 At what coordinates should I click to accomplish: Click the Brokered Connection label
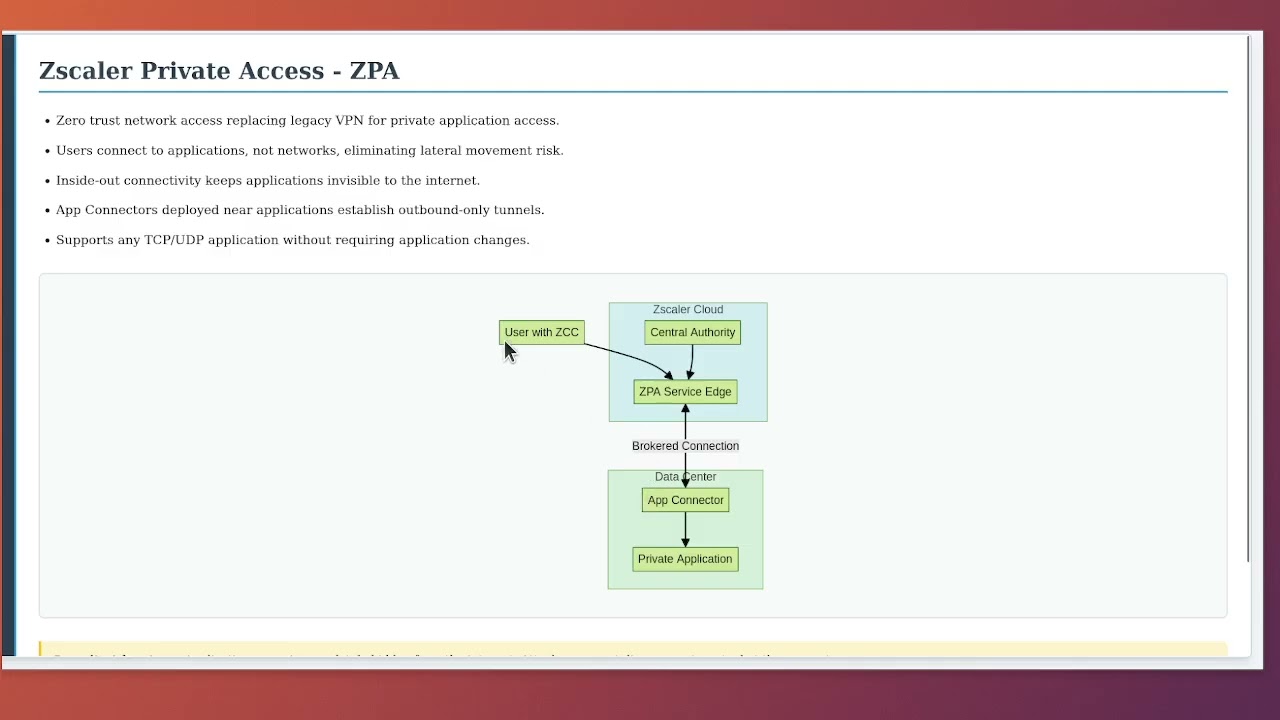(x=685, y=446)
